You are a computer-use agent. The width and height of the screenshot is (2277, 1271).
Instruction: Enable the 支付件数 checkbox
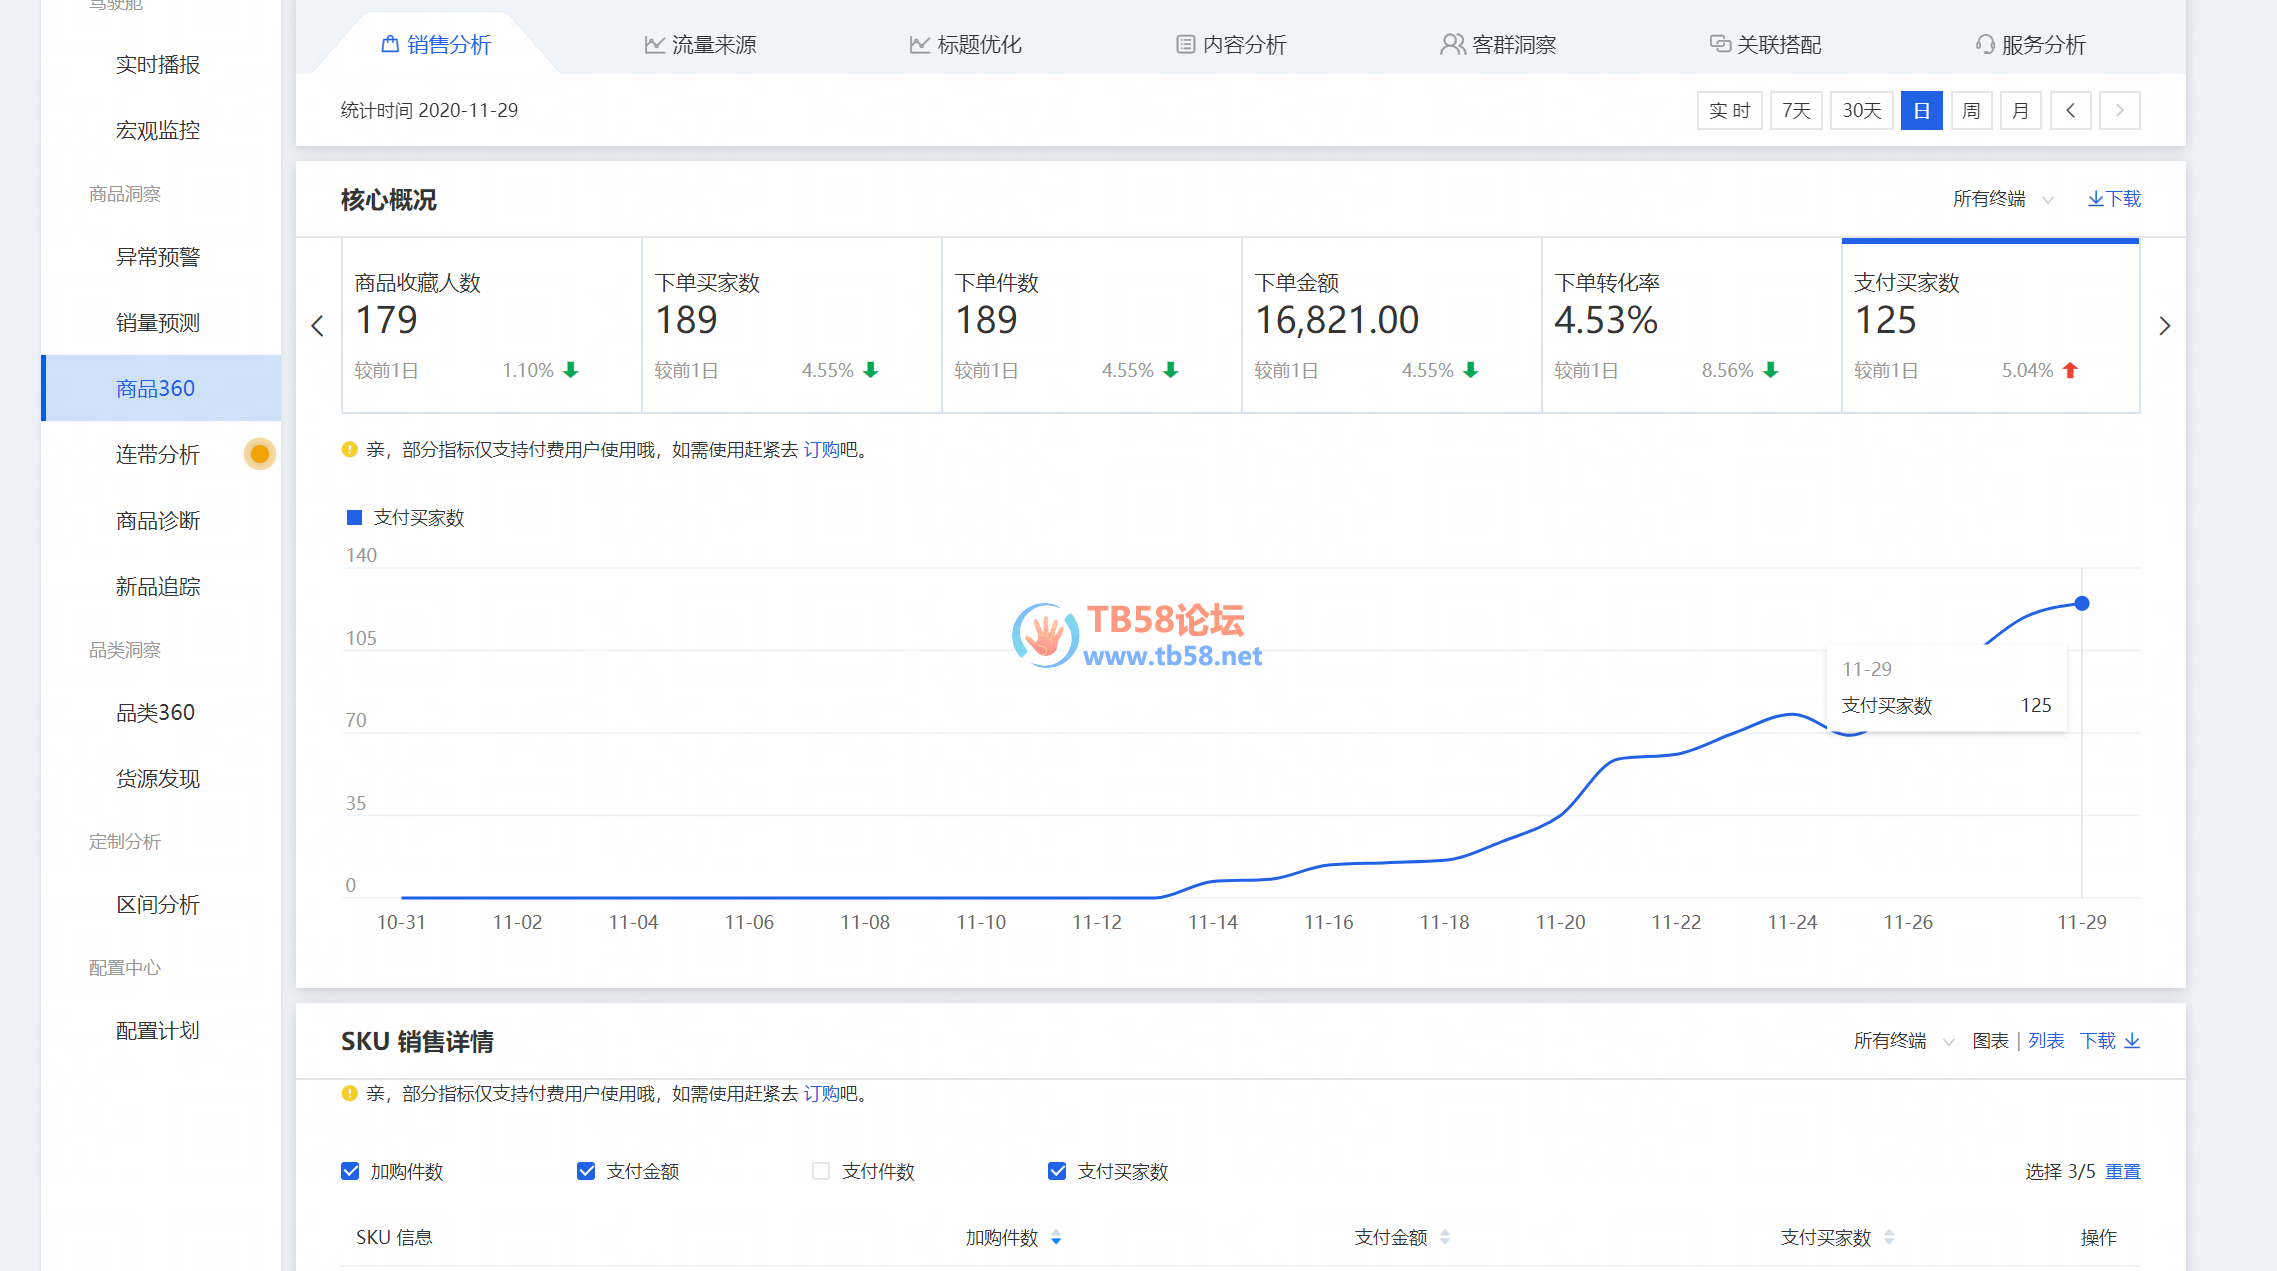point(821,1171)
